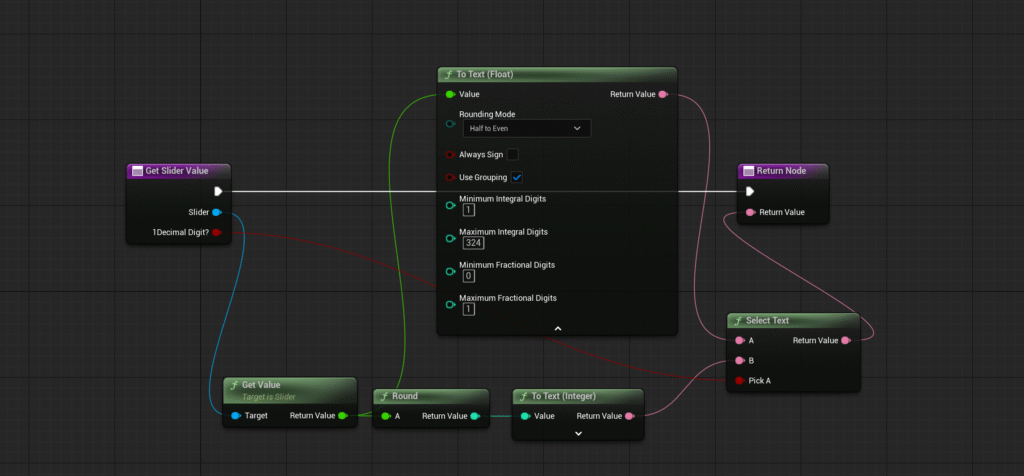Select the Get Slider Value node title

tap(180, 170)
